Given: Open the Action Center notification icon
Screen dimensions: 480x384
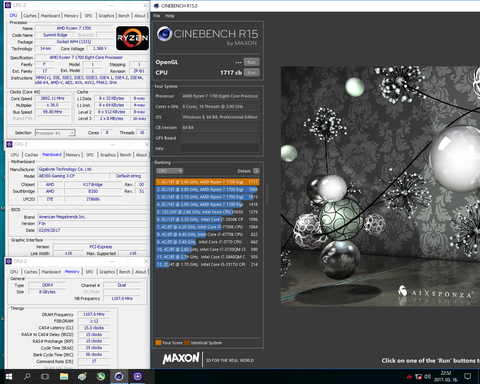Looking at the screenshot, I should click(x=468, y=377).
